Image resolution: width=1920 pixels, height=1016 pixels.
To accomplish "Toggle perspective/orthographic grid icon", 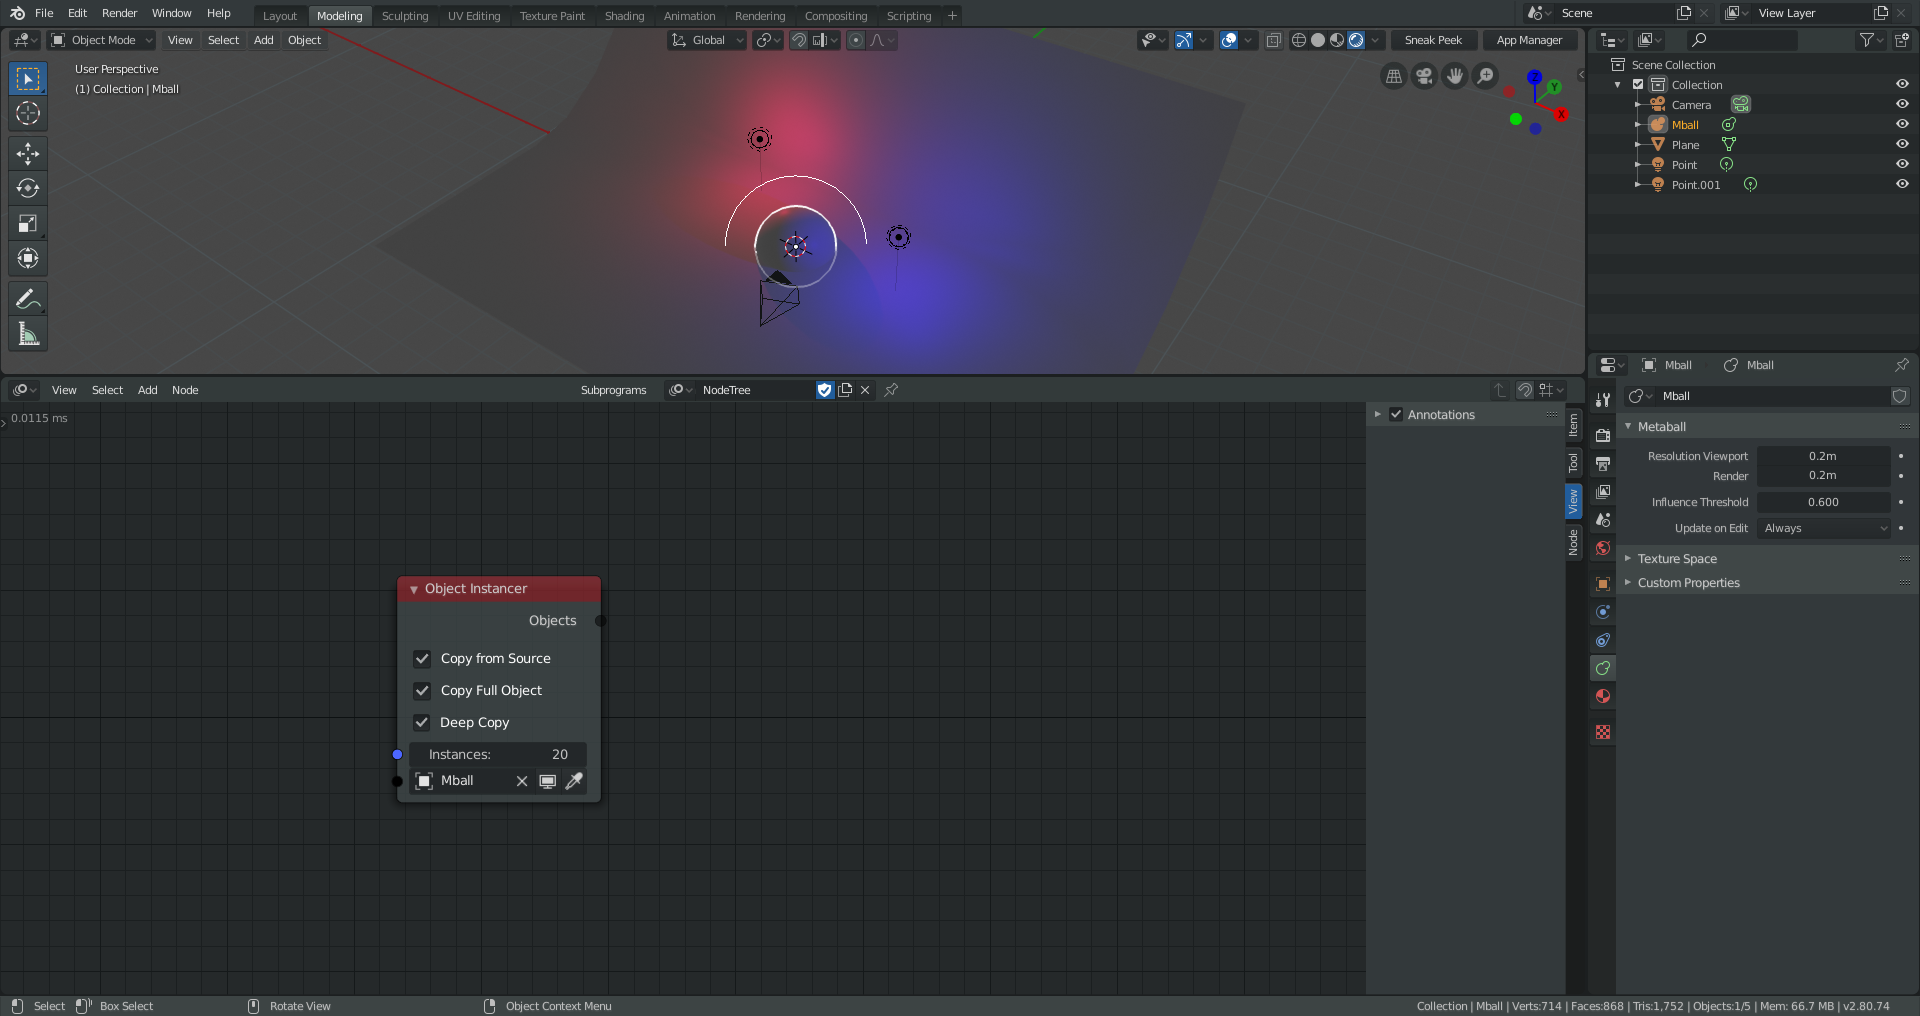I will [1393, 76].
